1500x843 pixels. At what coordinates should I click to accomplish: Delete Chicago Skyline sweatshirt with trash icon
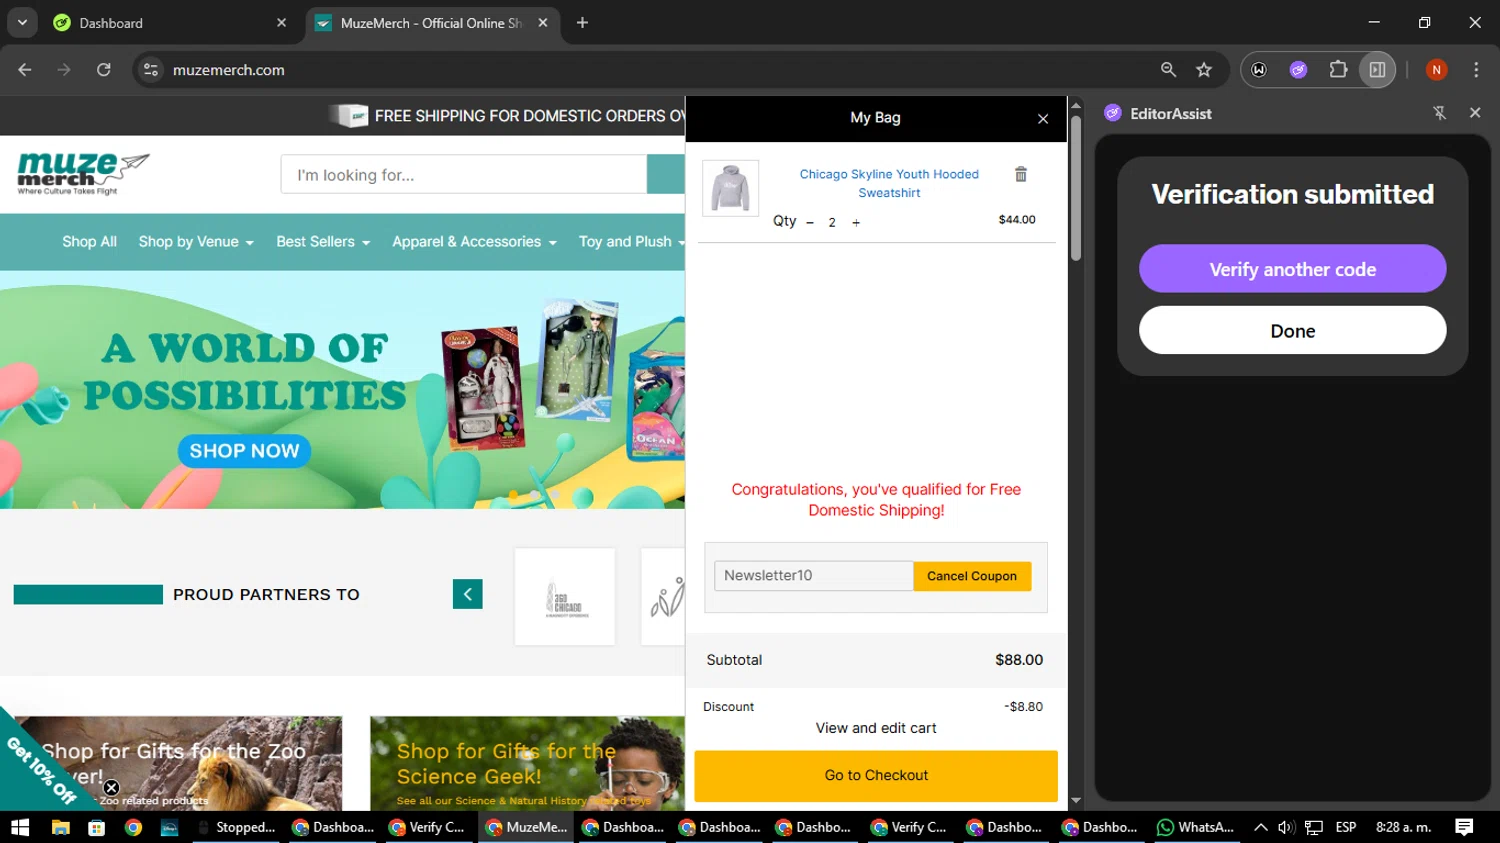1021,174
